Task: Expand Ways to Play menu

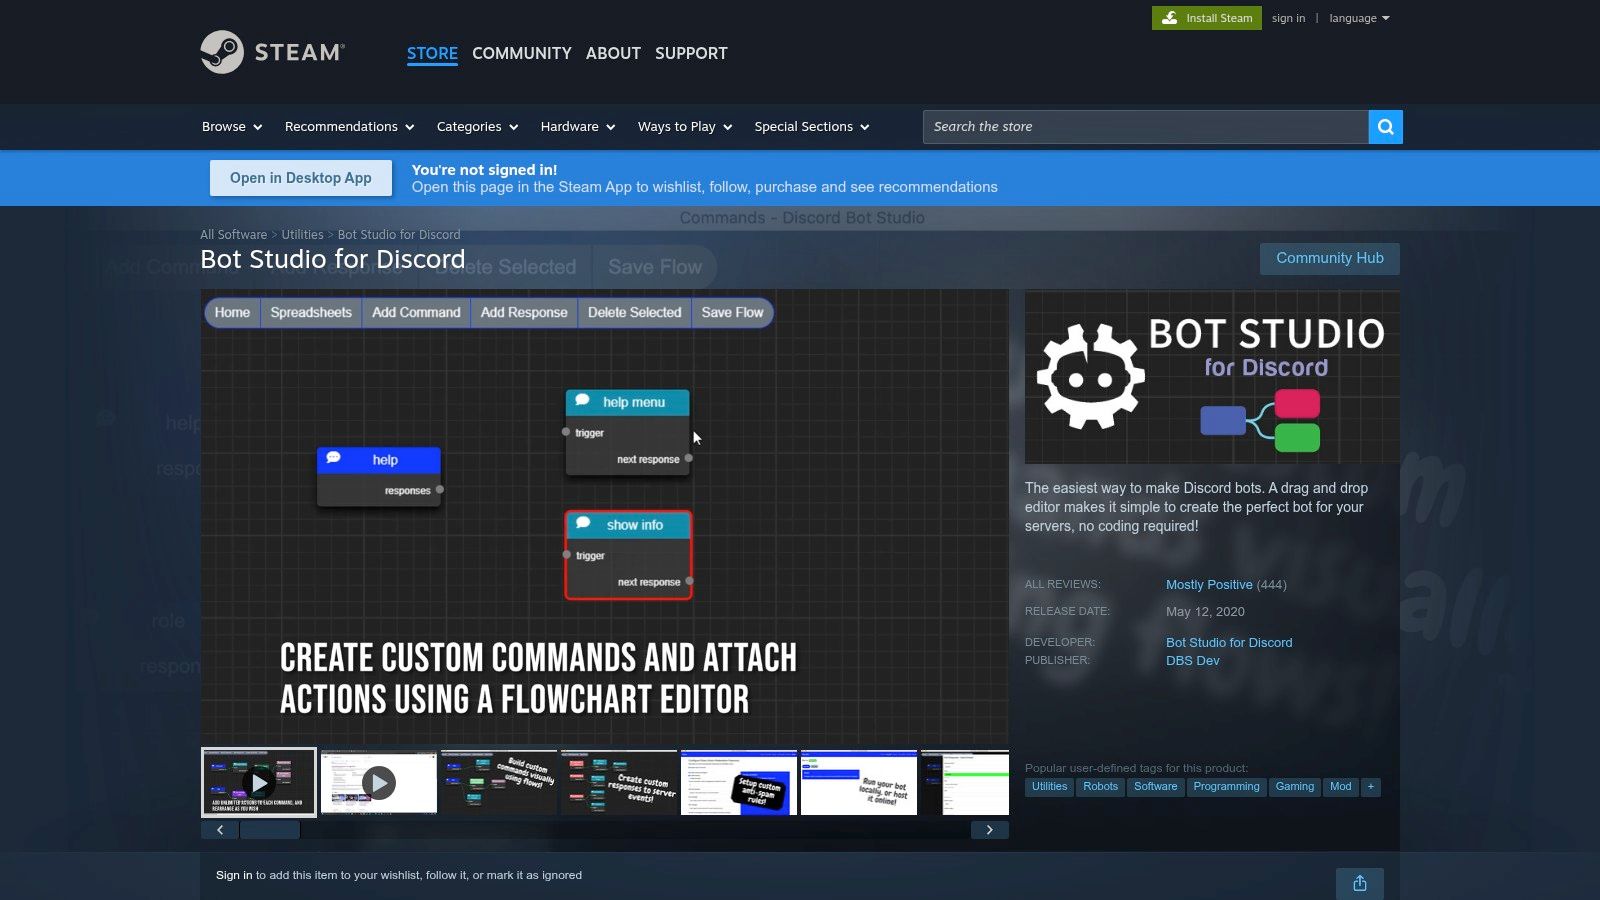Action: [x=685, y=127]
